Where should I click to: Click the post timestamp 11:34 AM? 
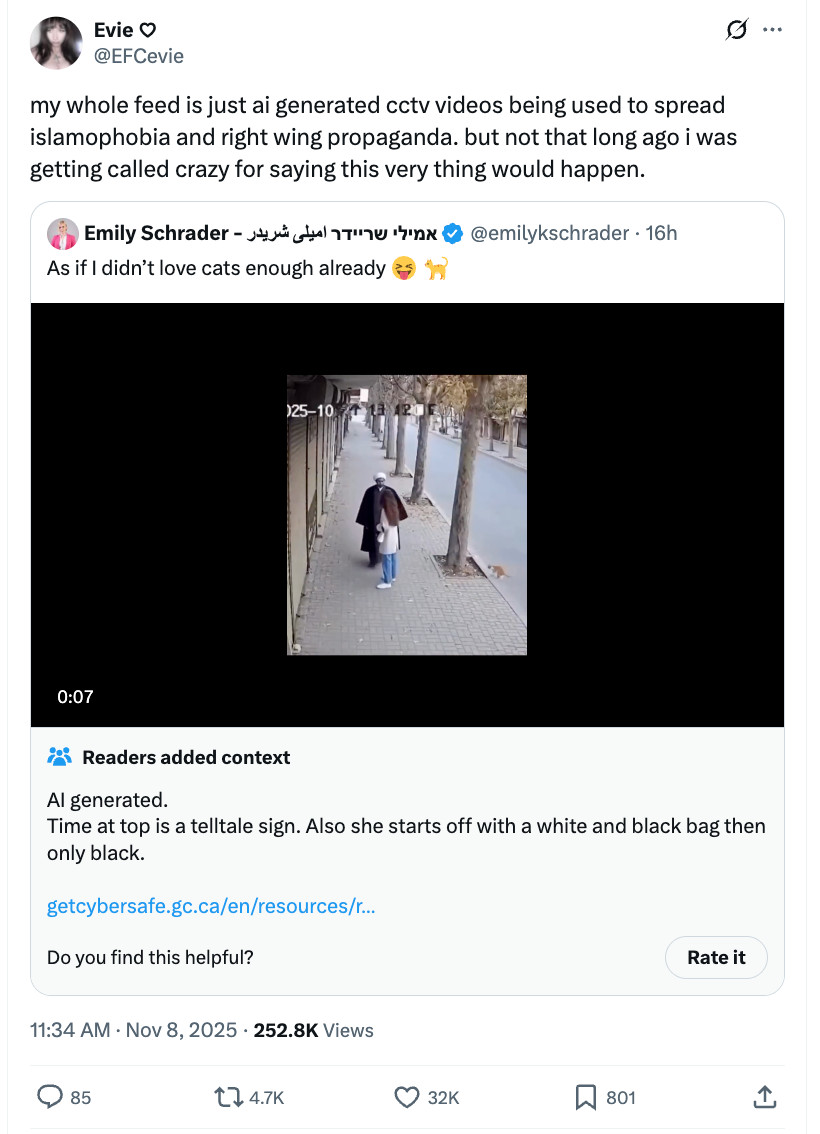(70, 1030)
